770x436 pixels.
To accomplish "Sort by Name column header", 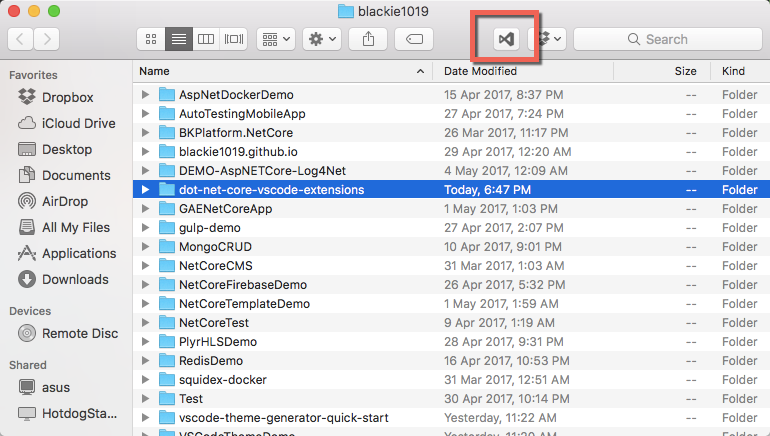I will coord(154,71).
